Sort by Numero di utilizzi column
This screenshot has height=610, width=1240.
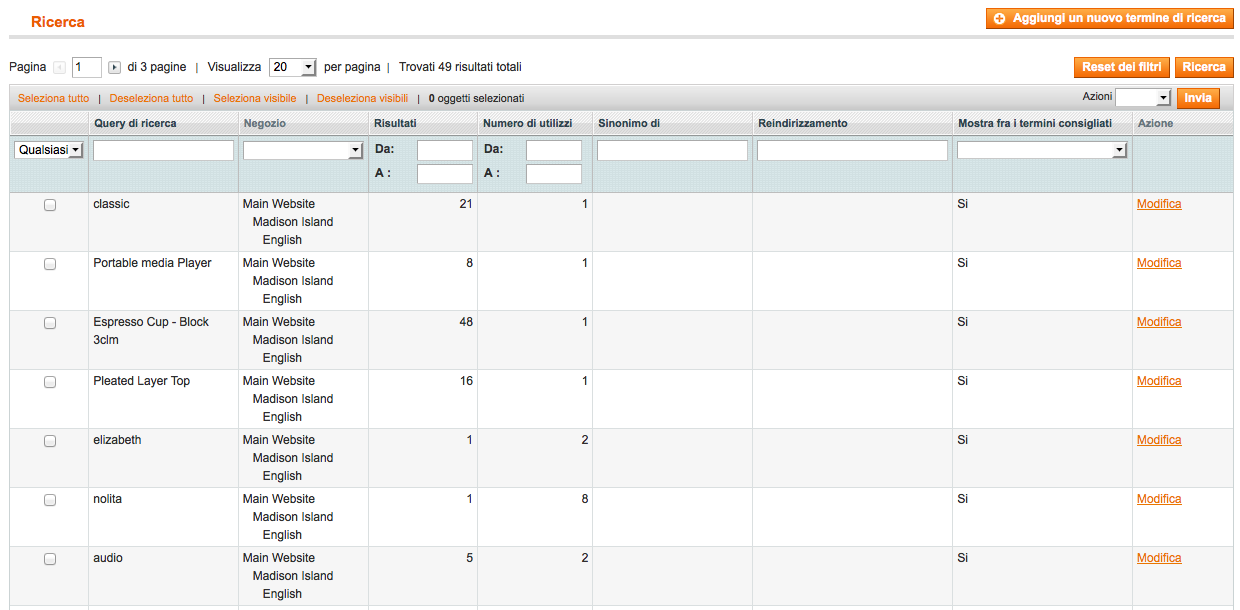(x=527, y=123)
